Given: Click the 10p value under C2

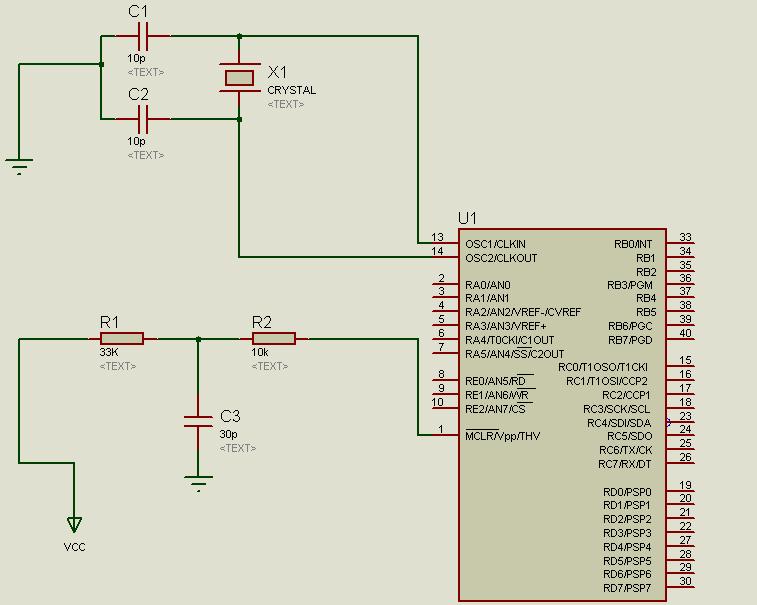Looking at the screenshot, I should click(136, 141).
